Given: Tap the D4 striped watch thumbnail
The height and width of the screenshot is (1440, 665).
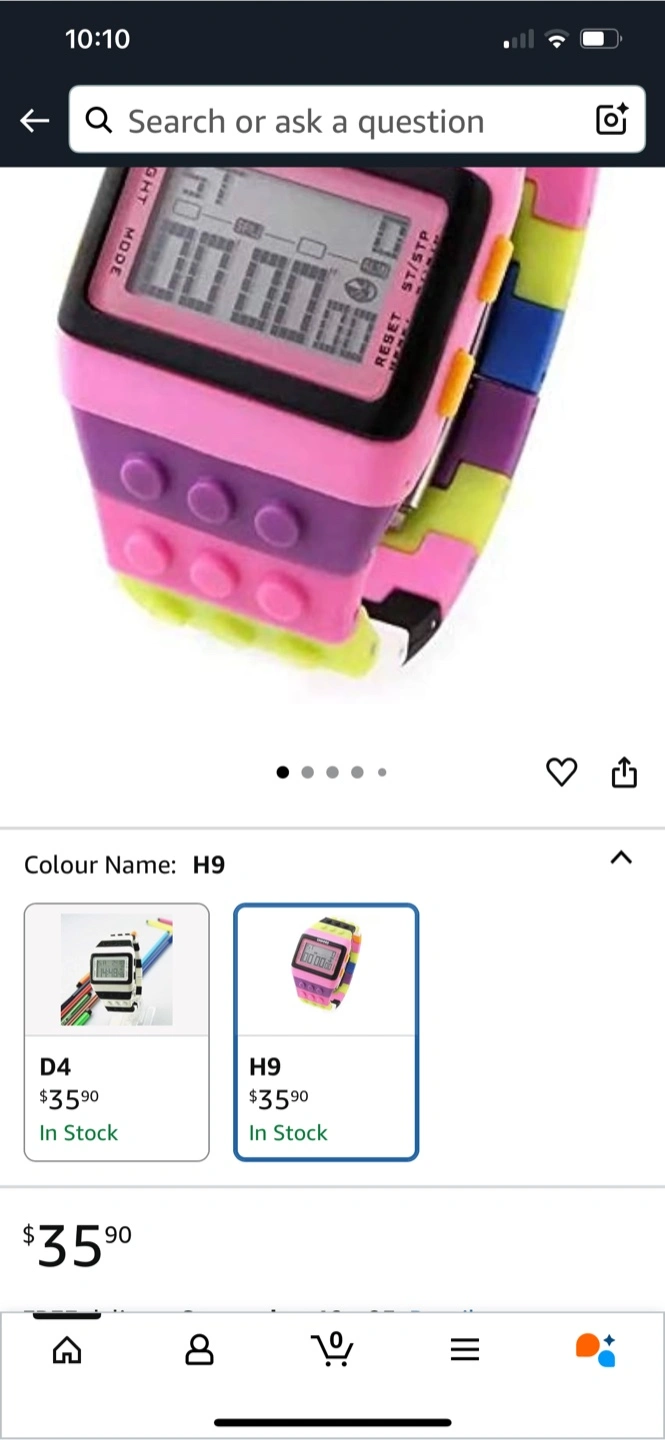Looking at the screenshot, I should (x=116, y=969).
